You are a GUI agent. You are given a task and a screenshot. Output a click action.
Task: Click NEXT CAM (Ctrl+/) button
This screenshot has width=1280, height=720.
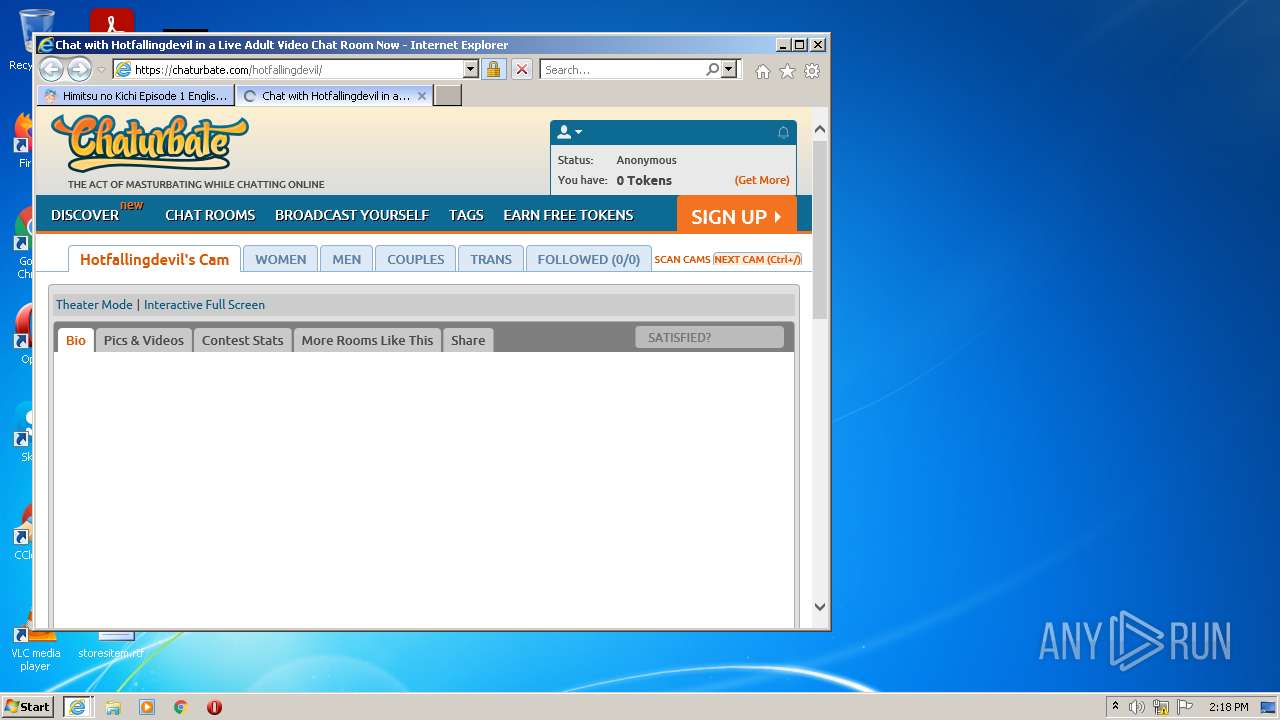pos(757,259)
